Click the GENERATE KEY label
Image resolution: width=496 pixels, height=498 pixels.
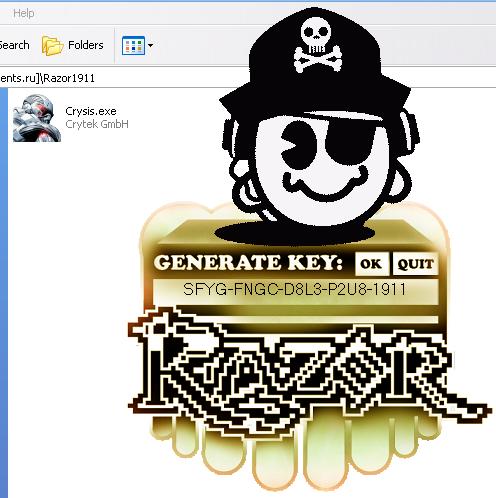(x=248, y=263)
